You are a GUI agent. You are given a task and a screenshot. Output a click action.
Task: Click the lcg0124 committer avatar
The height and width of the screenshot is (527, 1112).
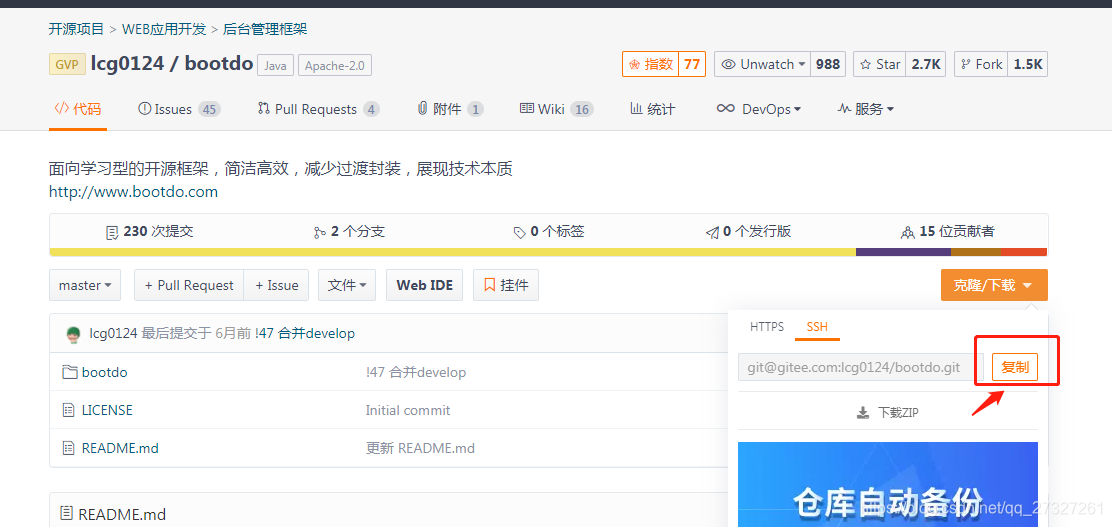[73, 334]
